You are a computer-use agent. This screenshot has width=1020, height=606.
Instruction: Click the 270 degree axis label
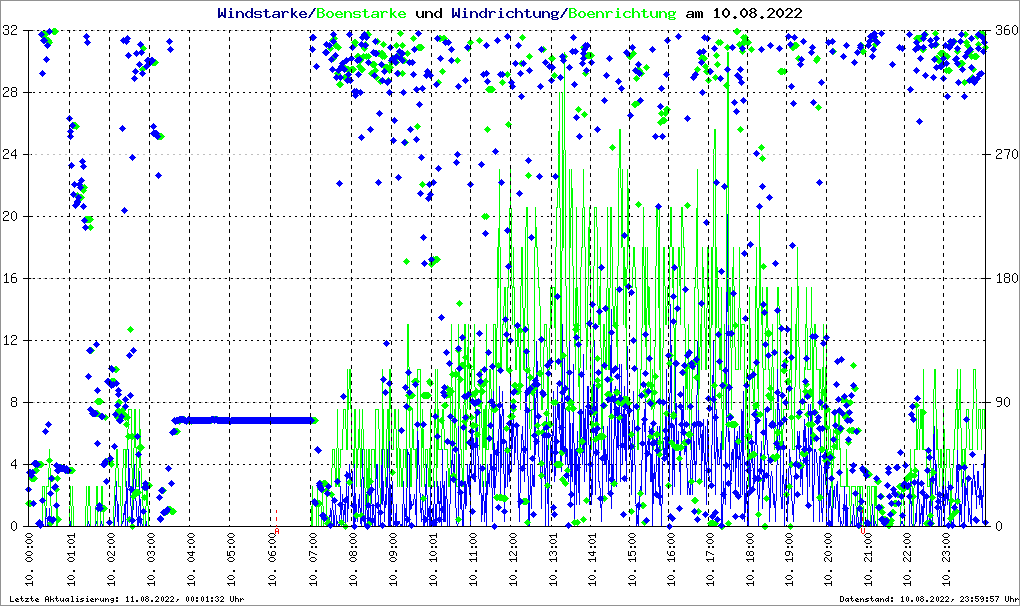pos(1005,155)
